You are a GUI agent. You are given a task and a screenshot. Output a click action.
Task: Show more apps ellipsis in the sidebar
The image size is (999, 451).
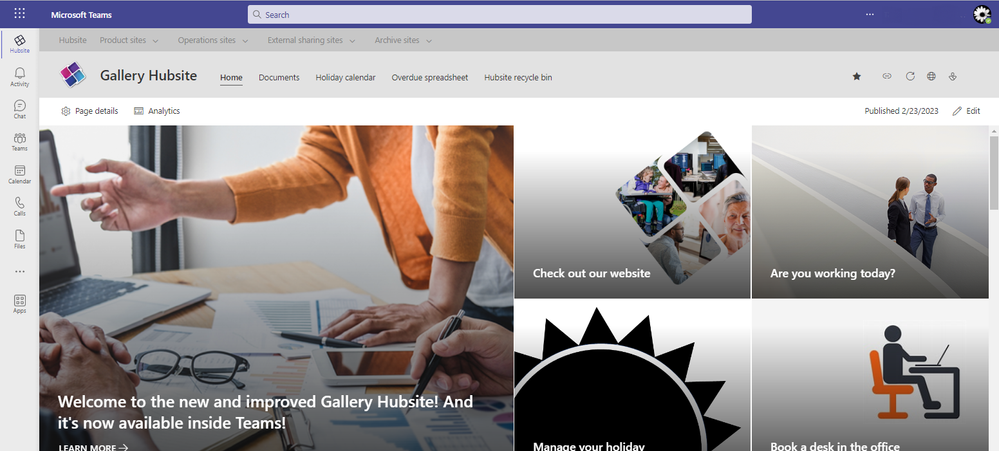pos(20,271)
